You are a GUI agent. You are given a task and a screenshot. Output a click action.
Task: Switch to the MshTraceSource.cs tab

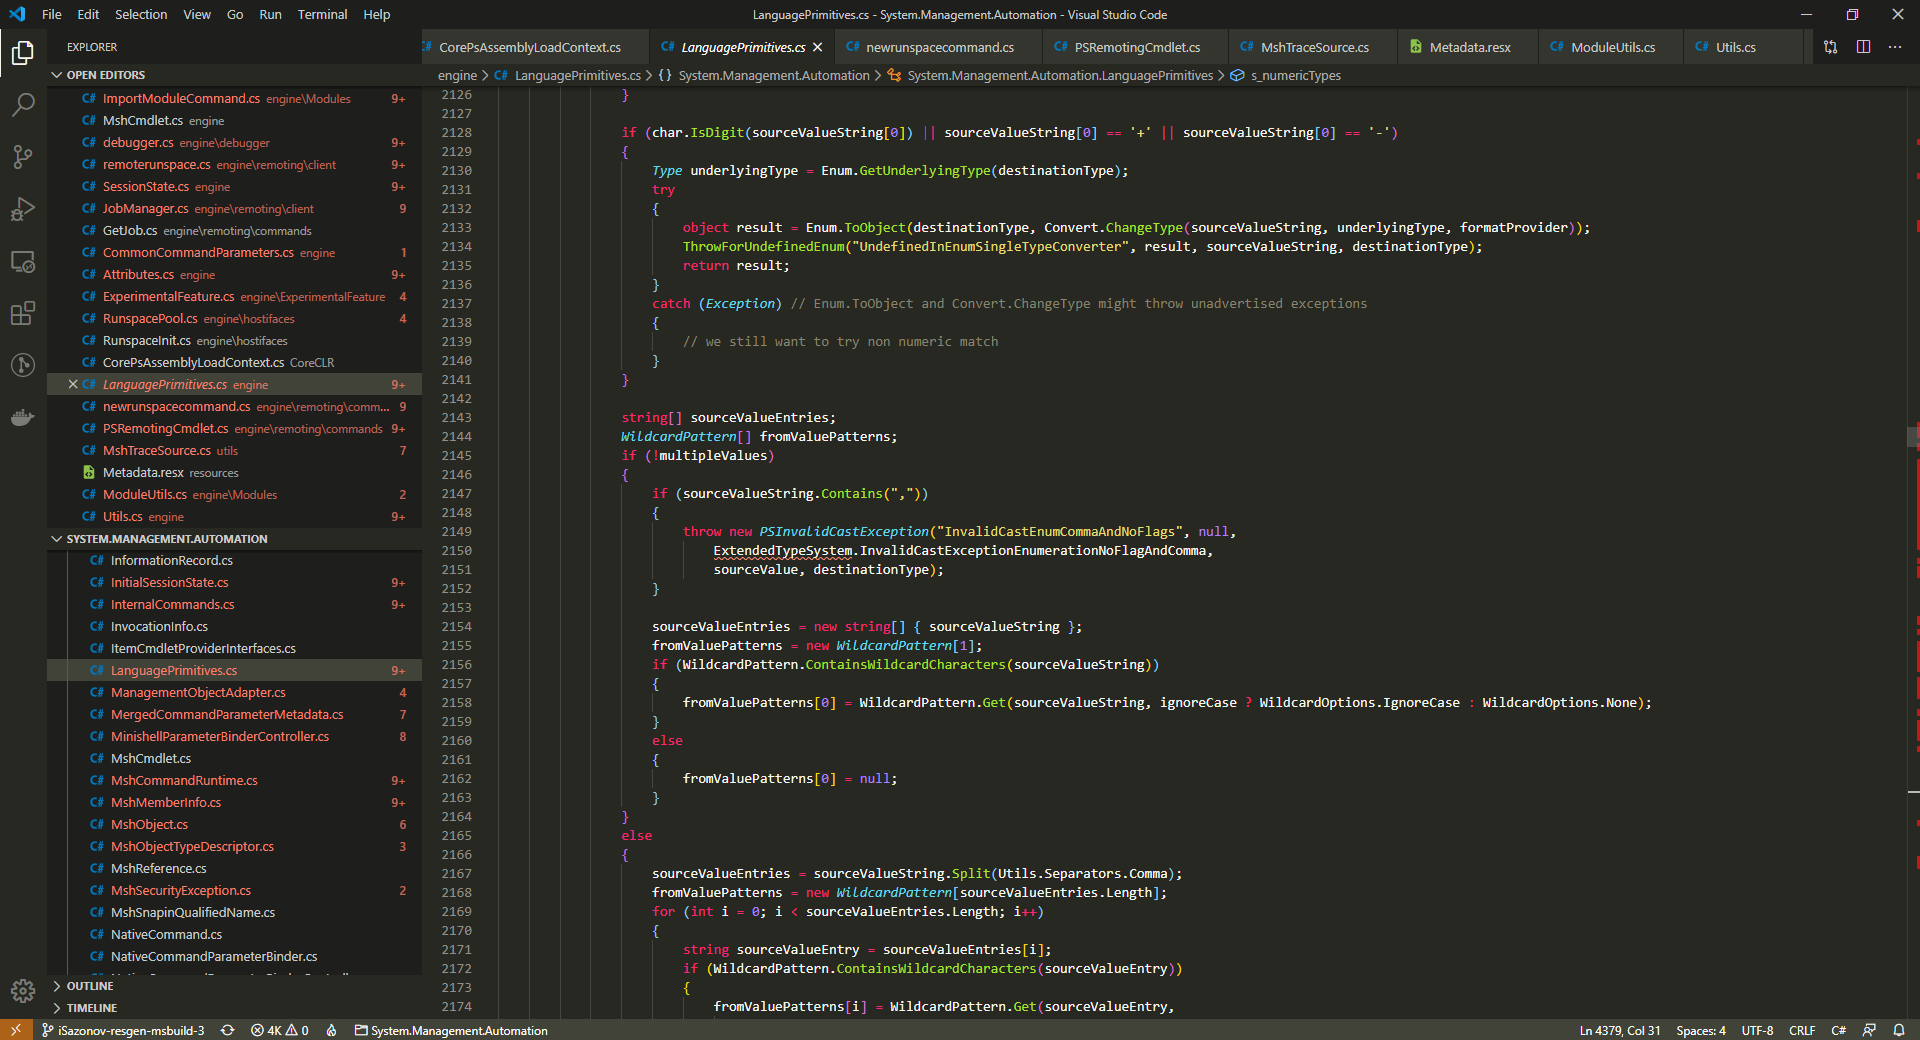tap(1314, 47)
